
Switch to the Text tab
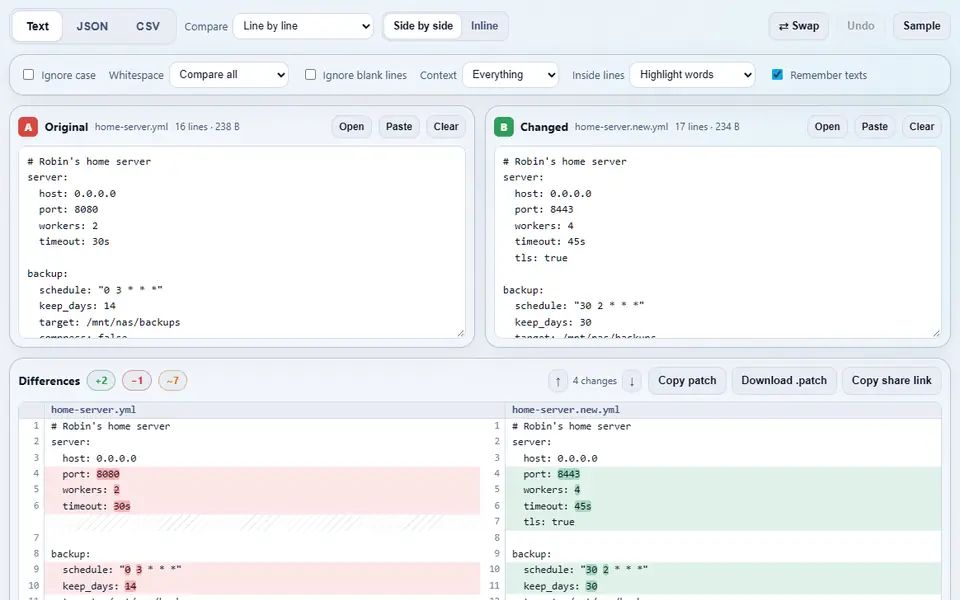(x=37, y=26)
